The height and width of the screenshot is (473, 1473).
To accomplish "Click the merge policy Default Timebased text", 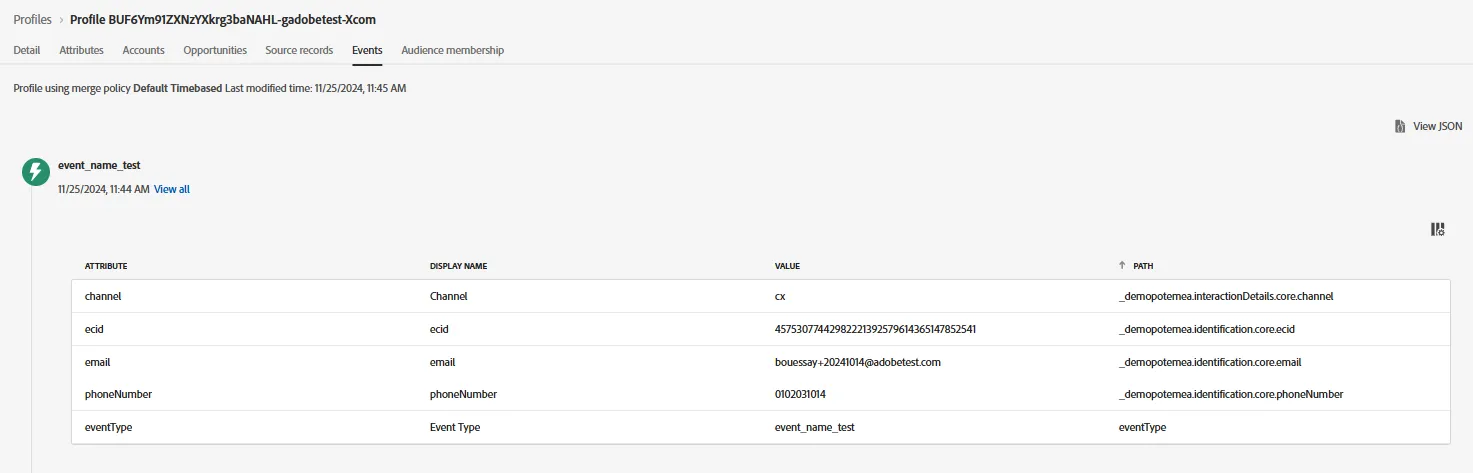I will point(178,89).
